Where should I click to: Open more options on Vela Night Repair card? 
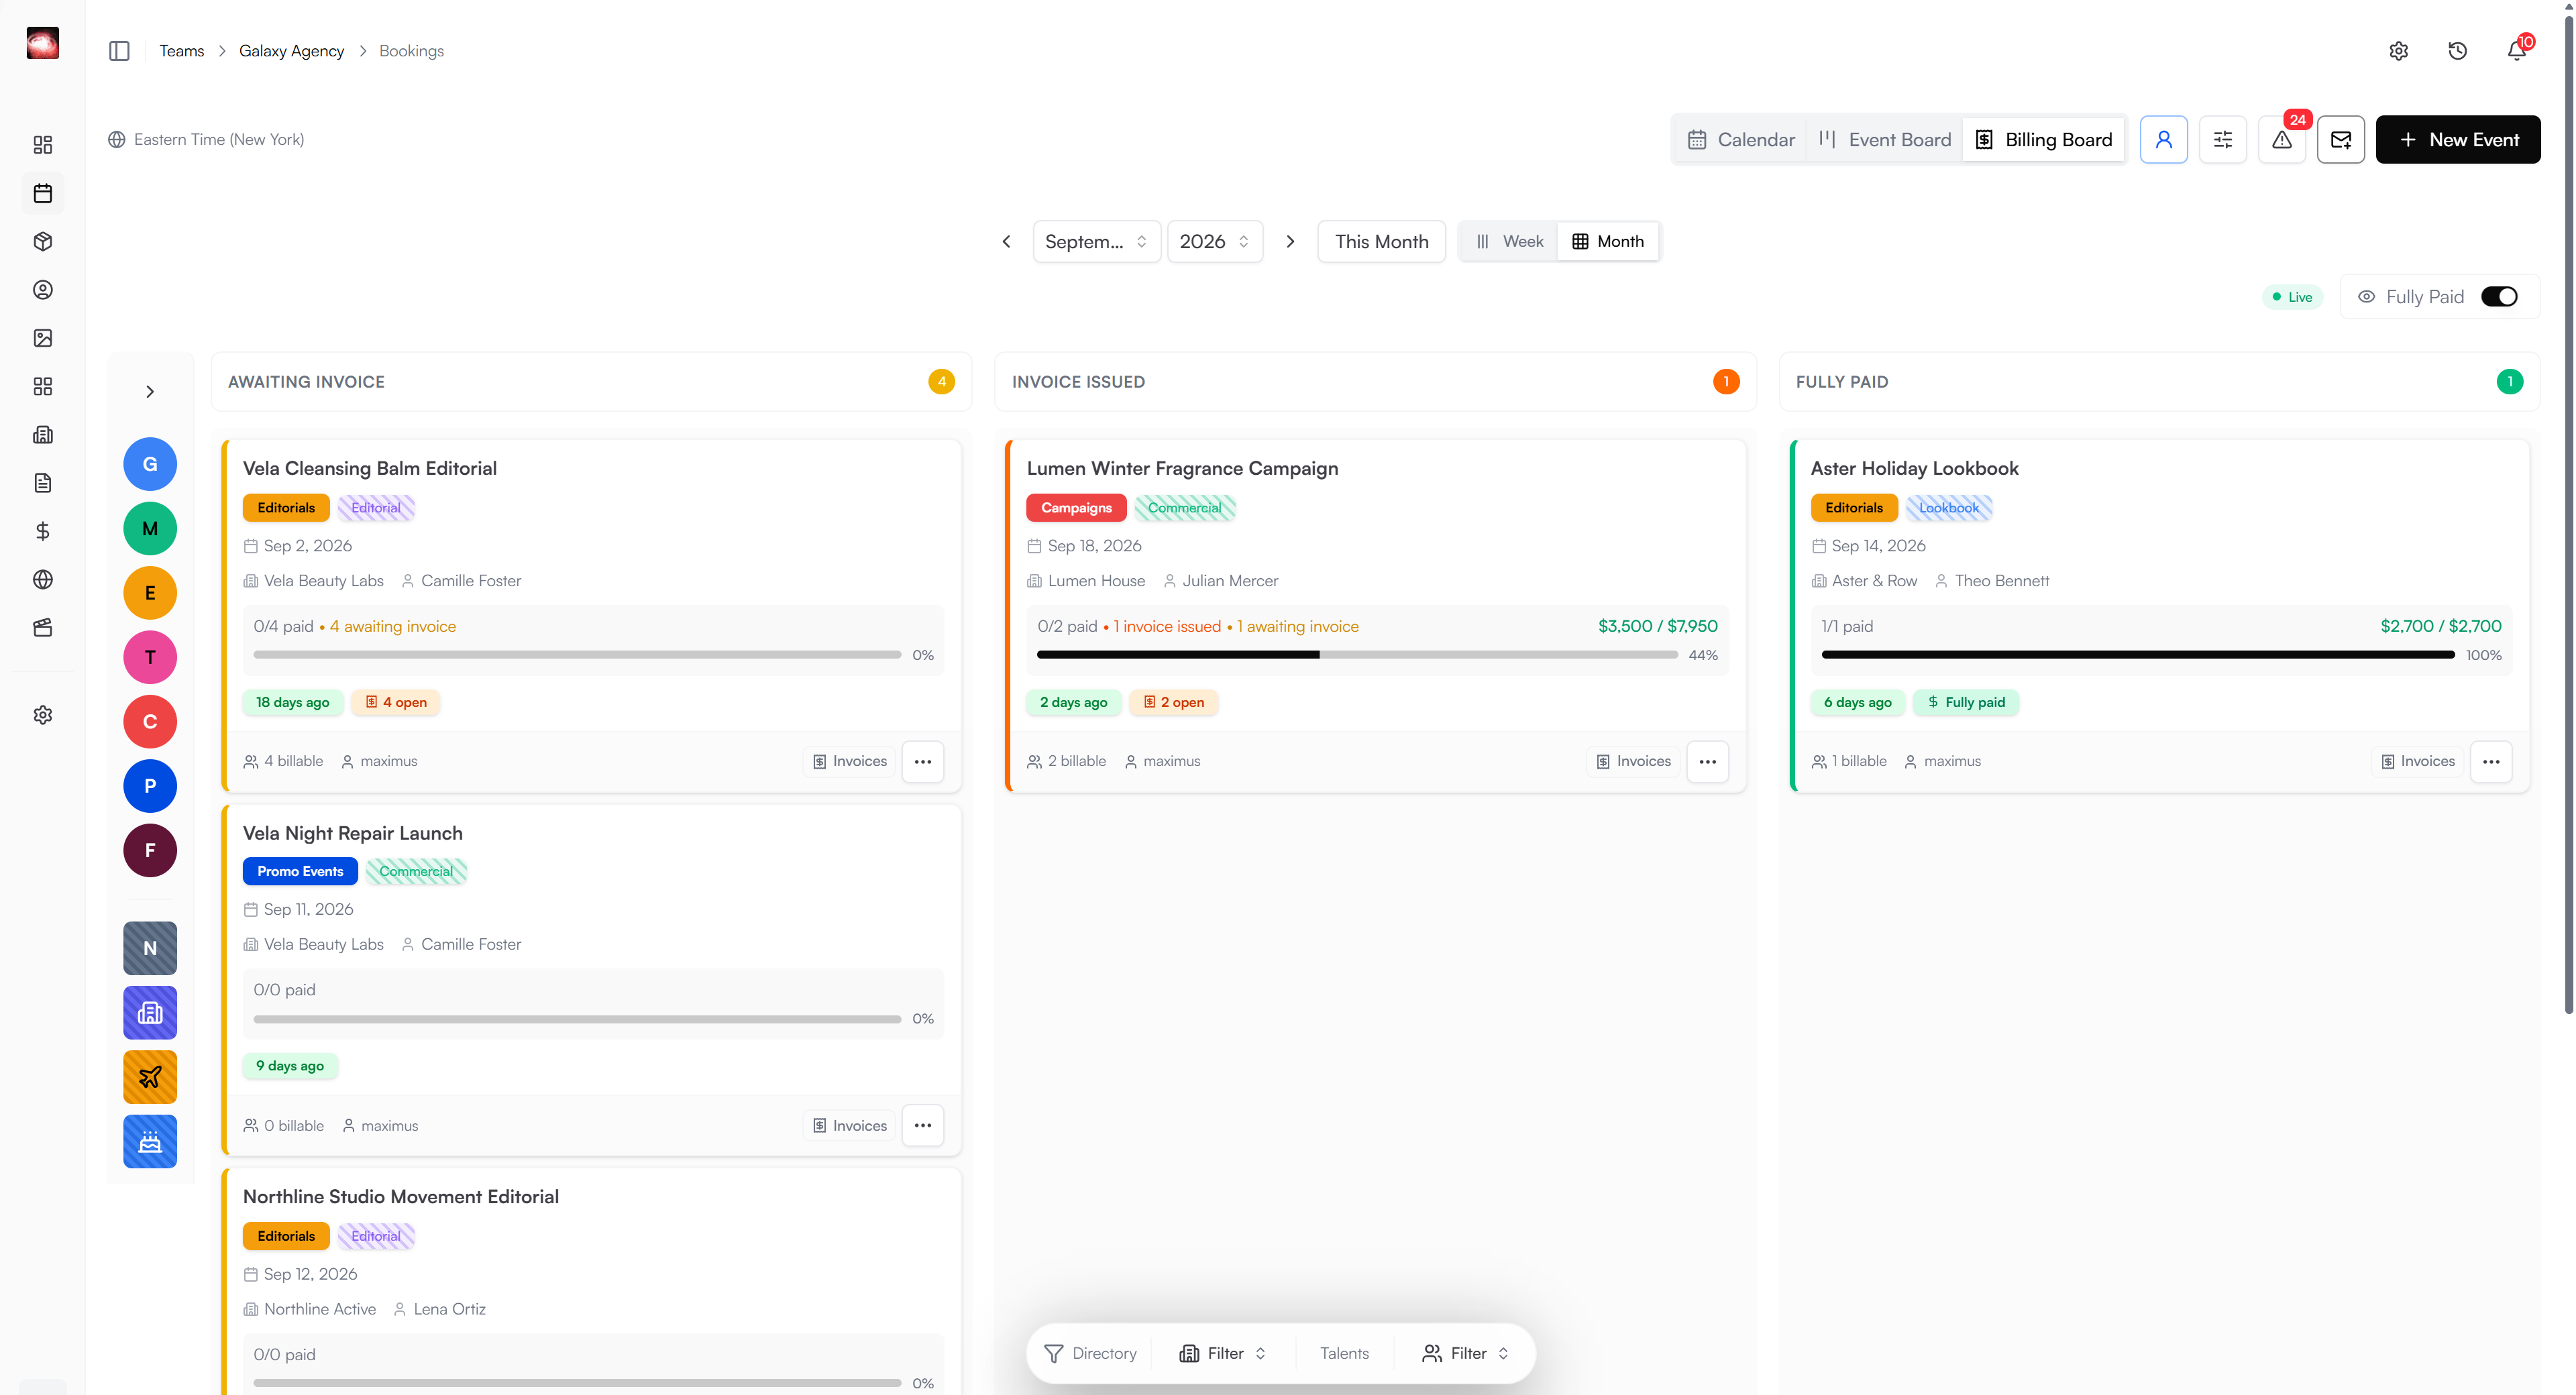(x=922, y=1125)
